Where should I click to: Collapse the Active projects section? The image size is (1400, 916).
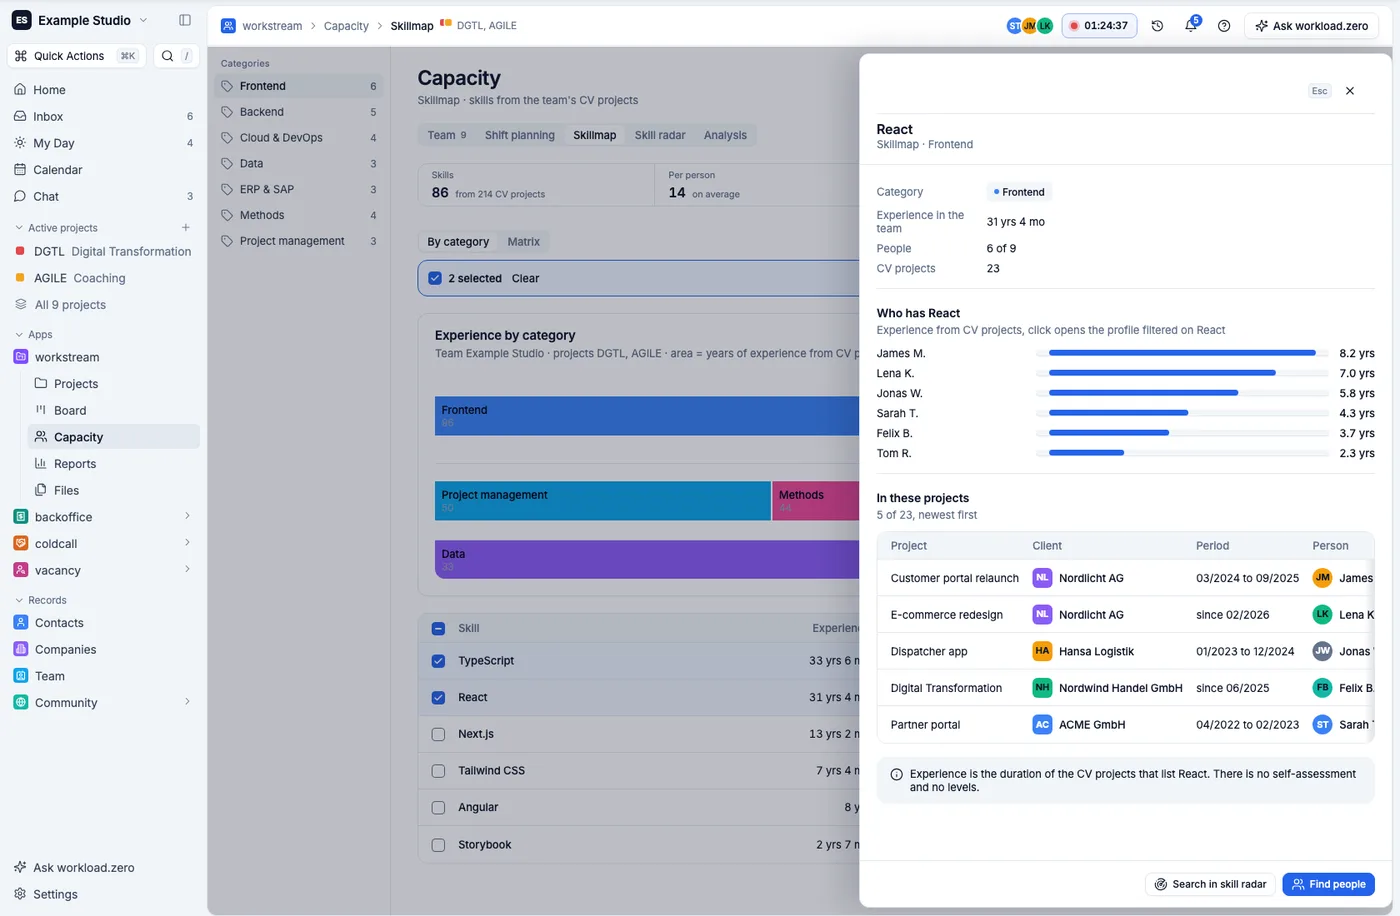[x=19, y=228]
